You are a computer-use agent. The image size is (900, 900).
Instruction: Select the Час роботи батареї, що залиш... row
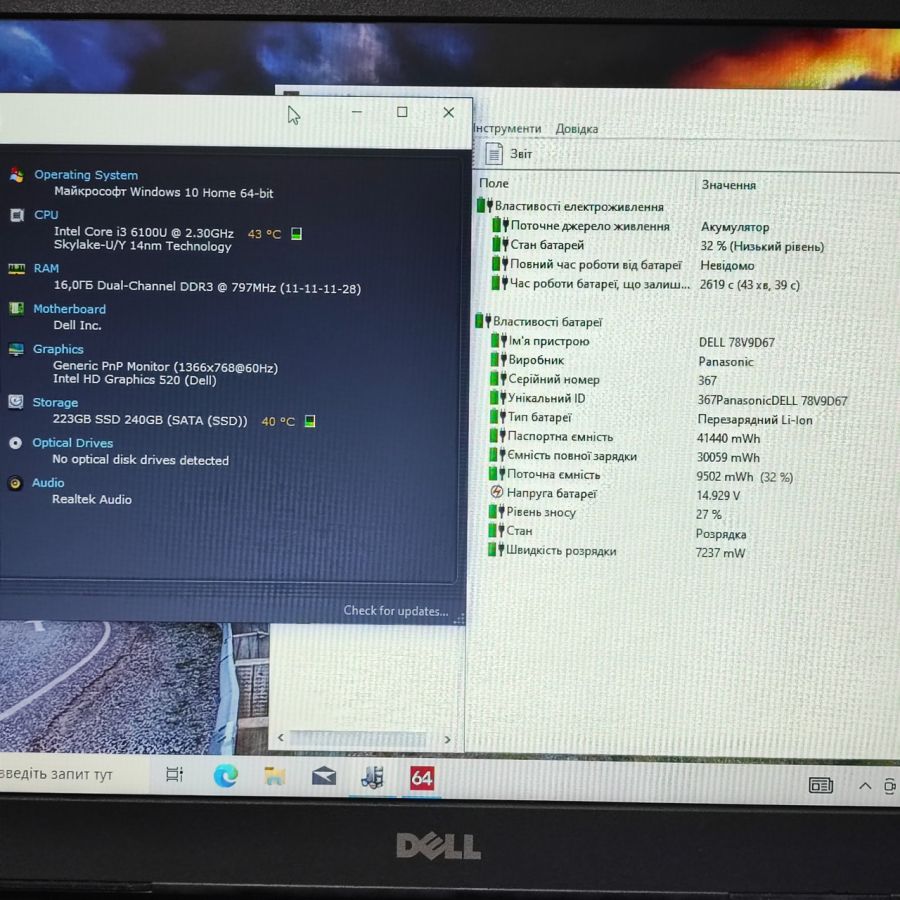tap(646, 284)
